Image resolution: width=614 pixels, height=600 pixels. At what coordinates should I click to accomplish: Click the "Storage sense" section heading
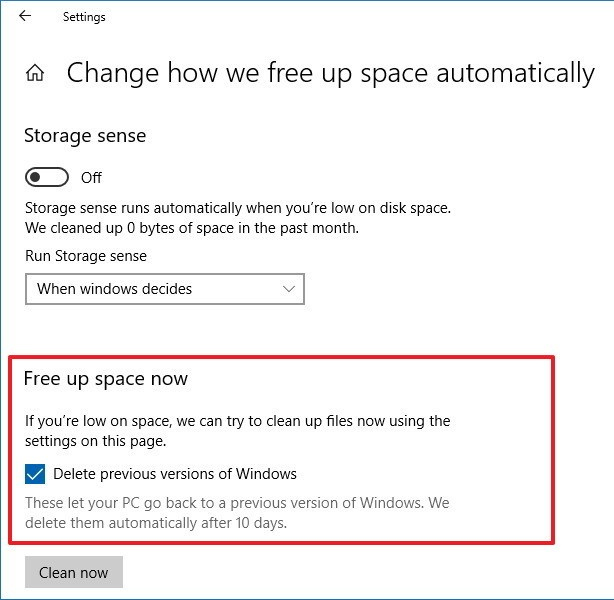tap(85, 135)
